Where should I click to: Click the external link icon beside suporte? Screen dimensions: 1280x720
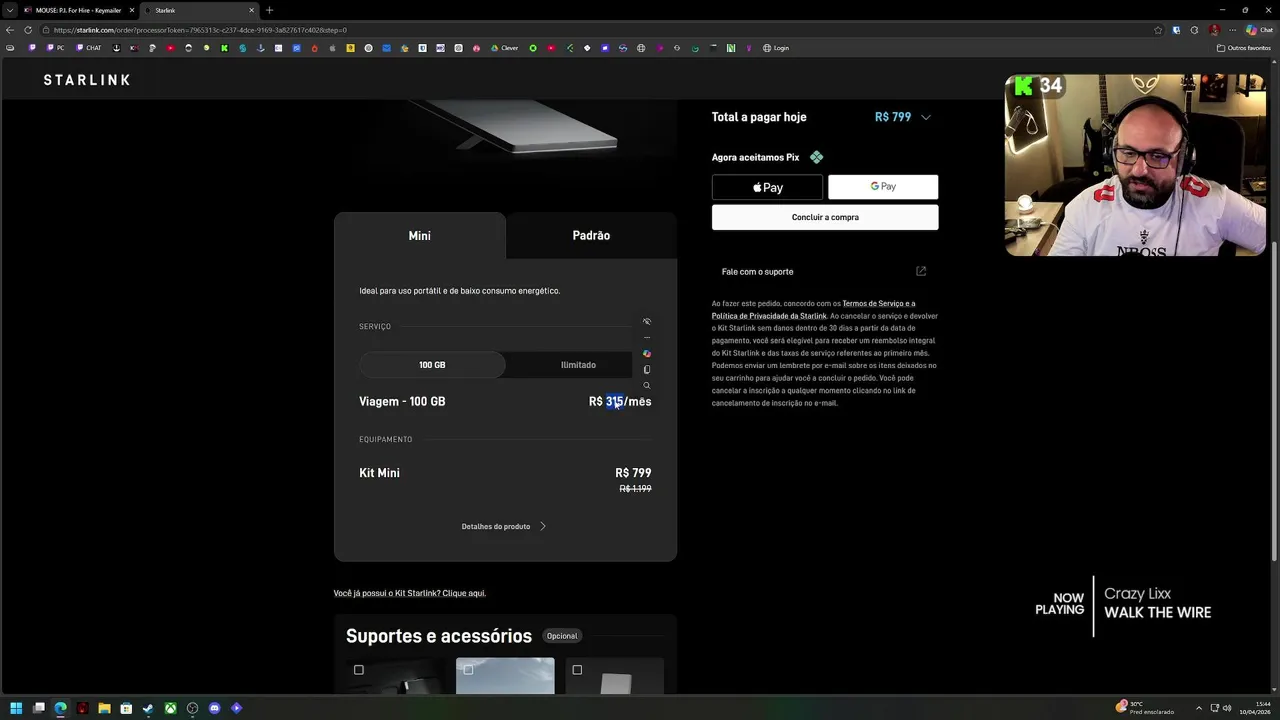coord(921,271)
